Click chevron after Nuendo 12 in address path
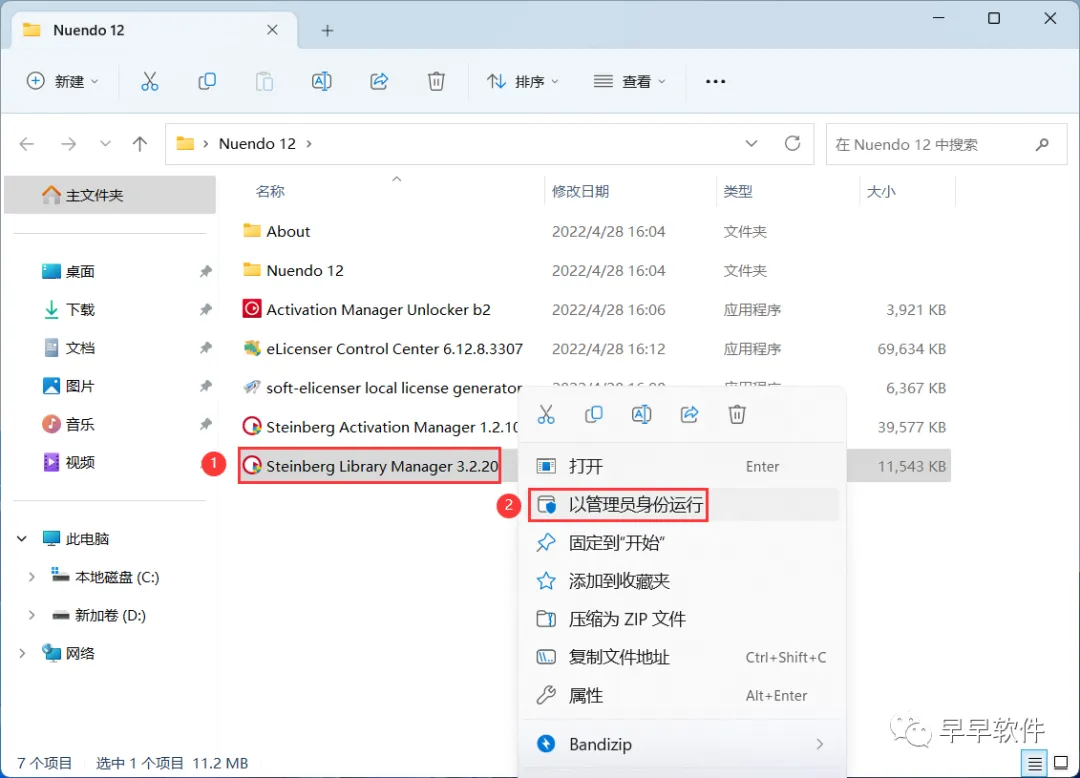This screenshot has width=1080, height=778. click(309, 144)
